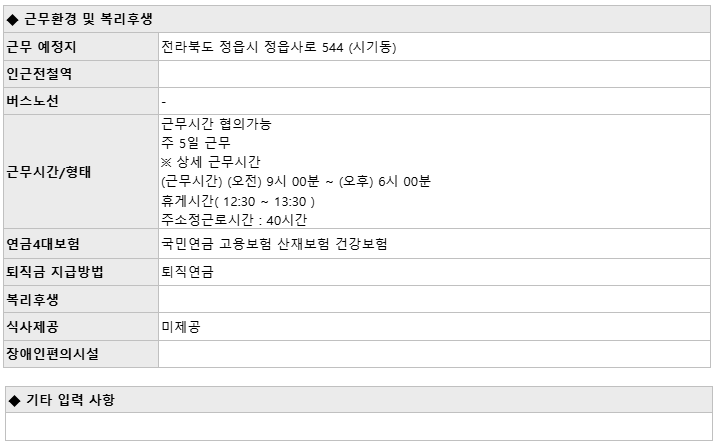The height and width of the screenshot is (445, 718).
Task: Click the 주 5일 근무 text line
Action: (196, 143)
